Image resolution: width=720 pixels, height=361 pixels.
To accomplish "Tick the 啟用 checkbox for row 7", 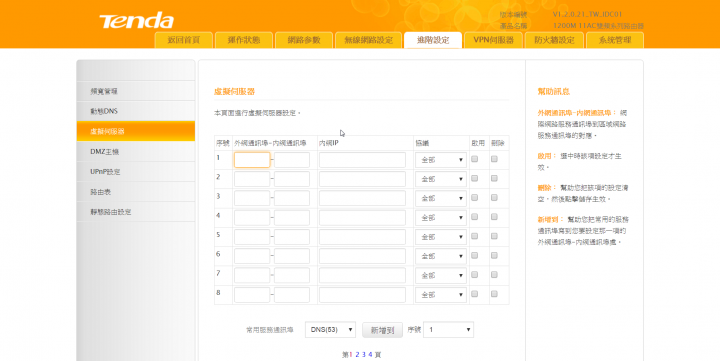I will (x=475, y=275).
